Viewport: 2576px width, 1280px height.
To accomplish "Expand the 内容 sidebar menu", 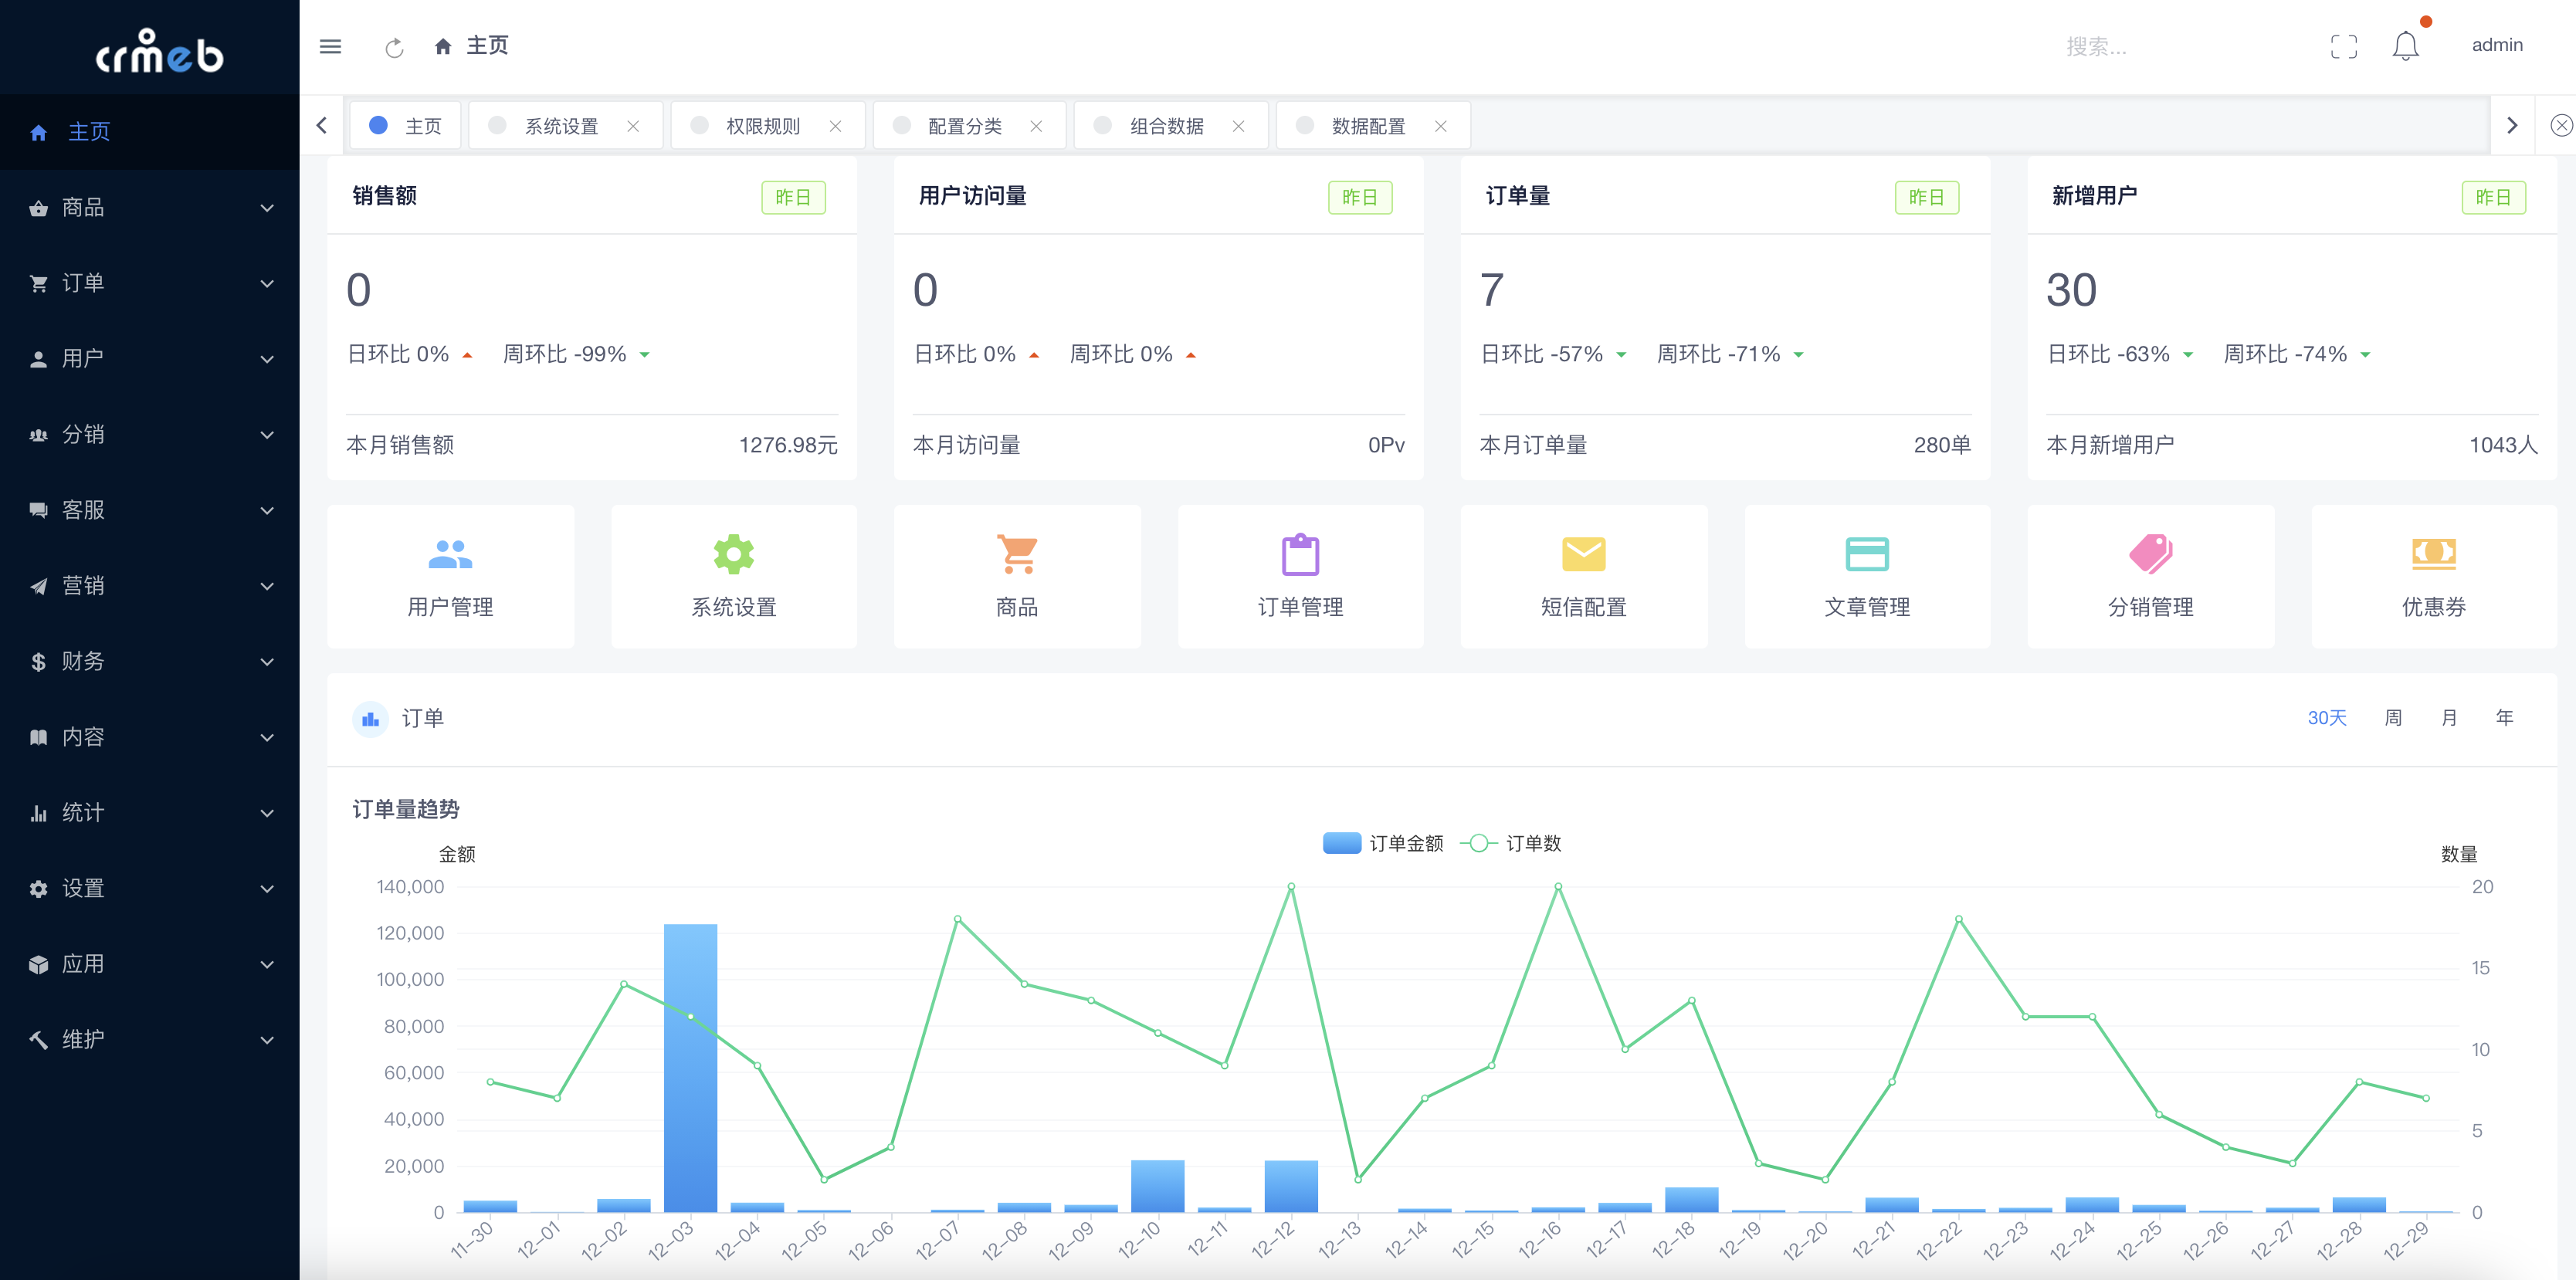I will pyautogui.click(x=150, y=737).
